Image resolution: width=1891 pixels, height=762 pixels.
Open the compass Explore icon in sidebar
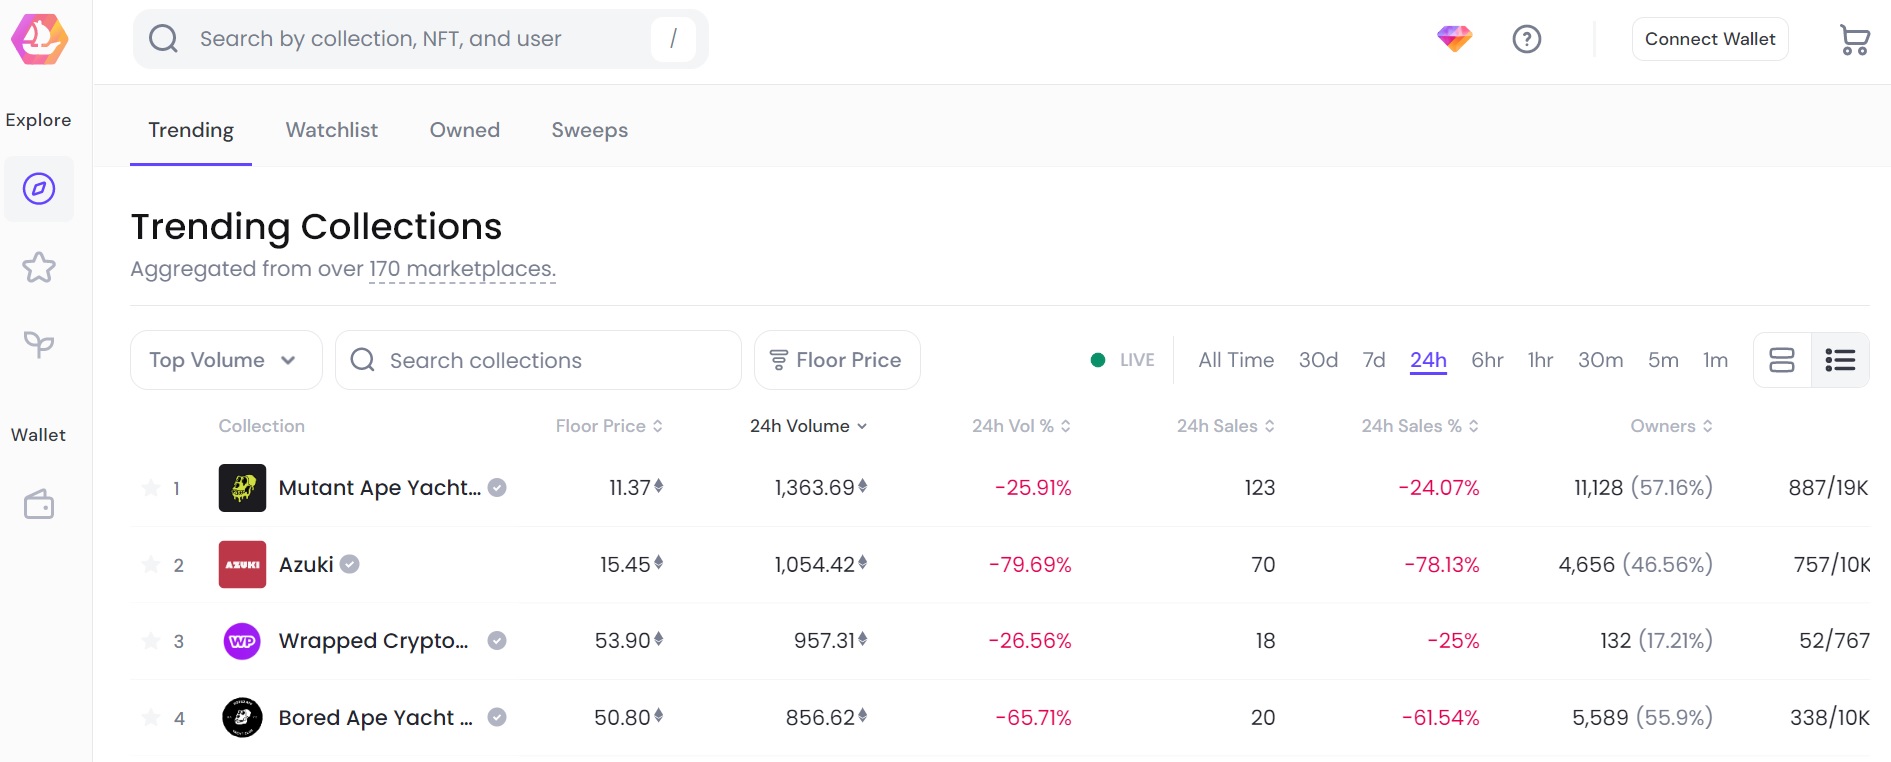pos(39,189)
